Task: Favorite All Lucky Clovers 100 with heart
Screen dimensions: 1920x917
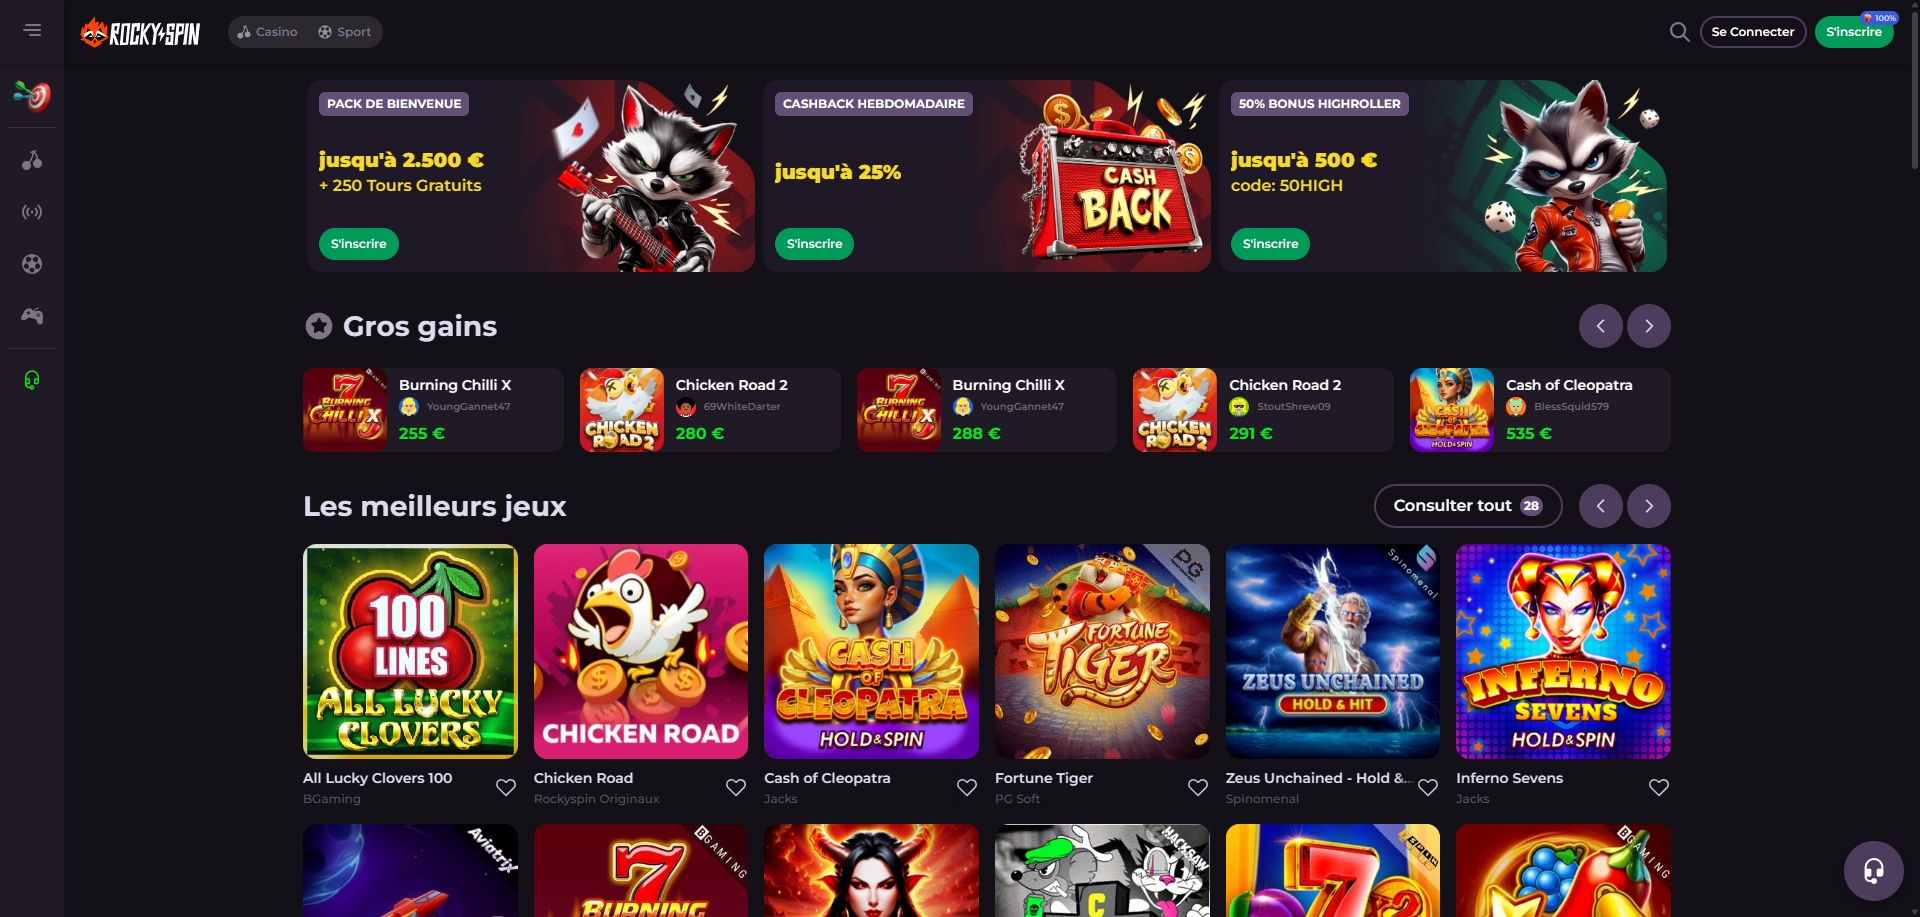Action: tap(506, 787)
